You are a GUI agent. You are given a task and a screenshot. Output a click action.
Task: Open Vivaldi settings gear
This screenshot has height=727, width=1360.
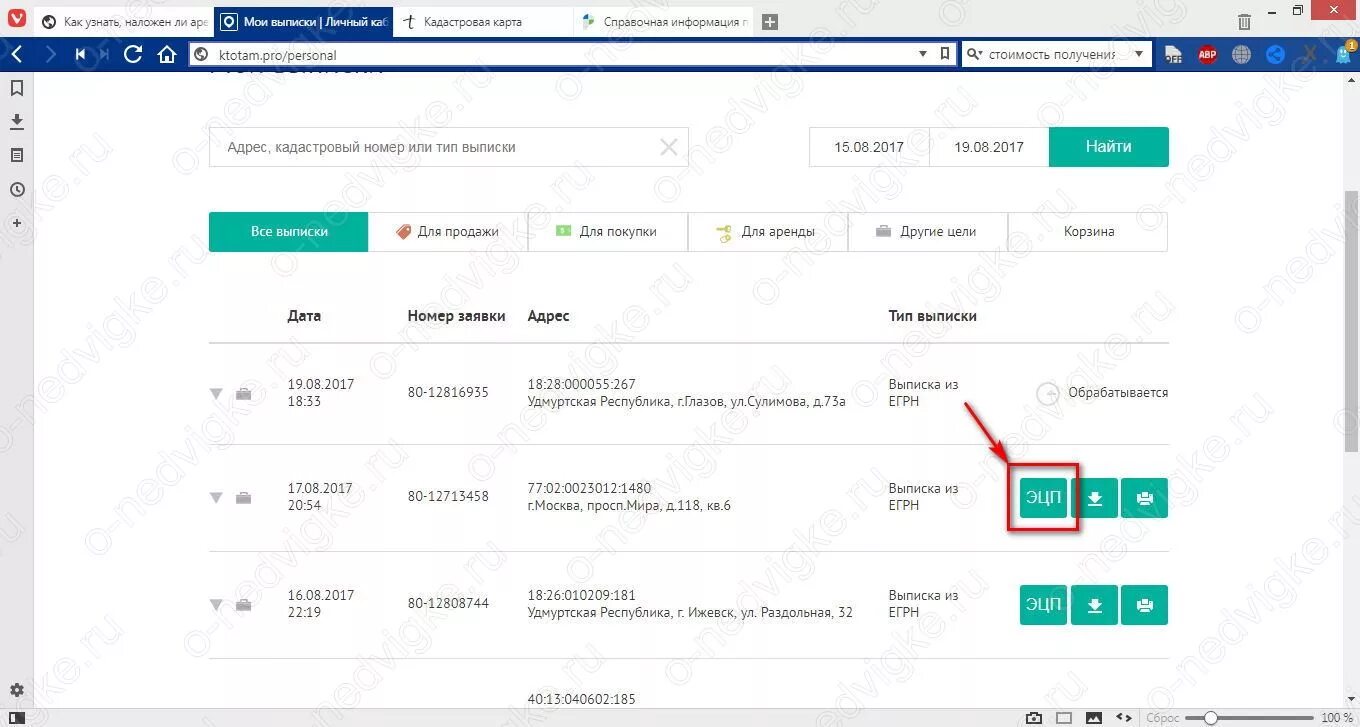16,690
